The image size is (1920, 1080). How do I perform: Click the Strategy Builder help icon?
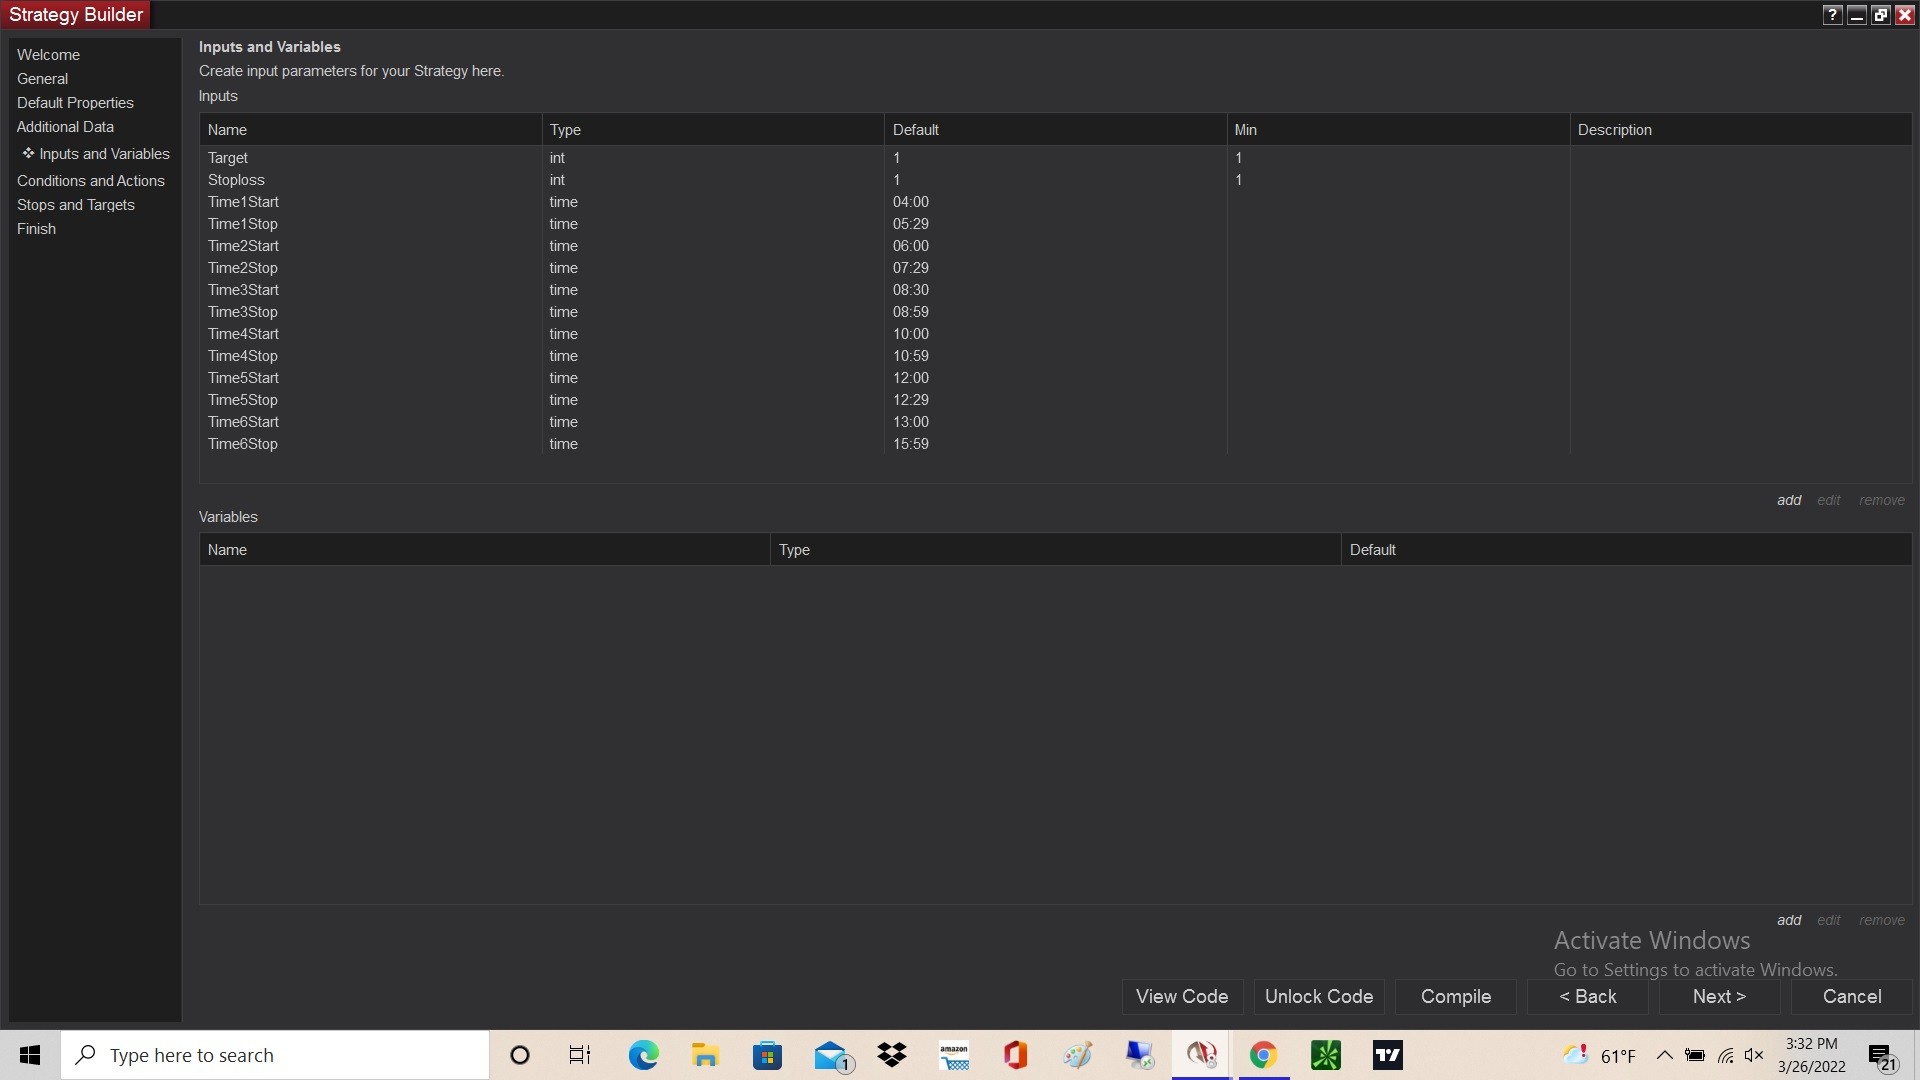pyautogui.click(x=1831, y=15)
